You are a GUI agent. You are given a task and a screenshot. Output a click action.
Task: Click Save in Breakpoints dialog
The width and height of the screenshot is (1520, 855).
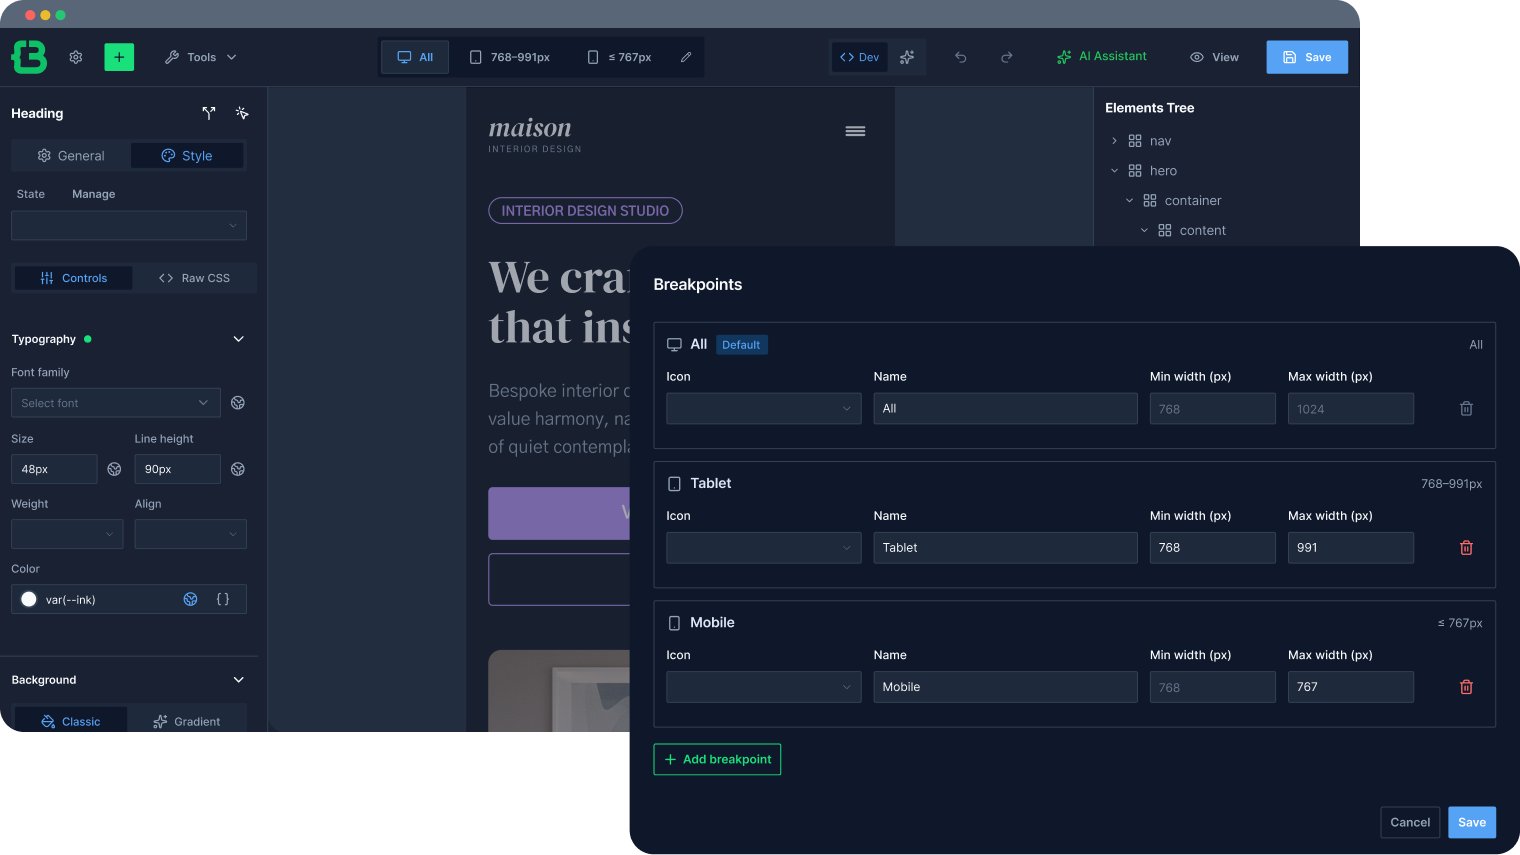coord(1472,822)
